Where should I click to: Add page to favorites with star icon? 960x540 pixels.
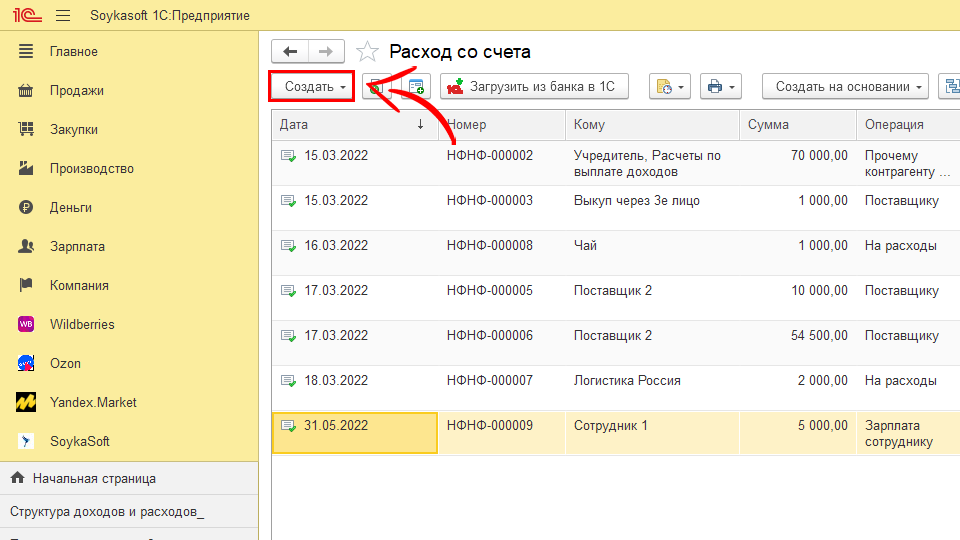tap(368, 52)
